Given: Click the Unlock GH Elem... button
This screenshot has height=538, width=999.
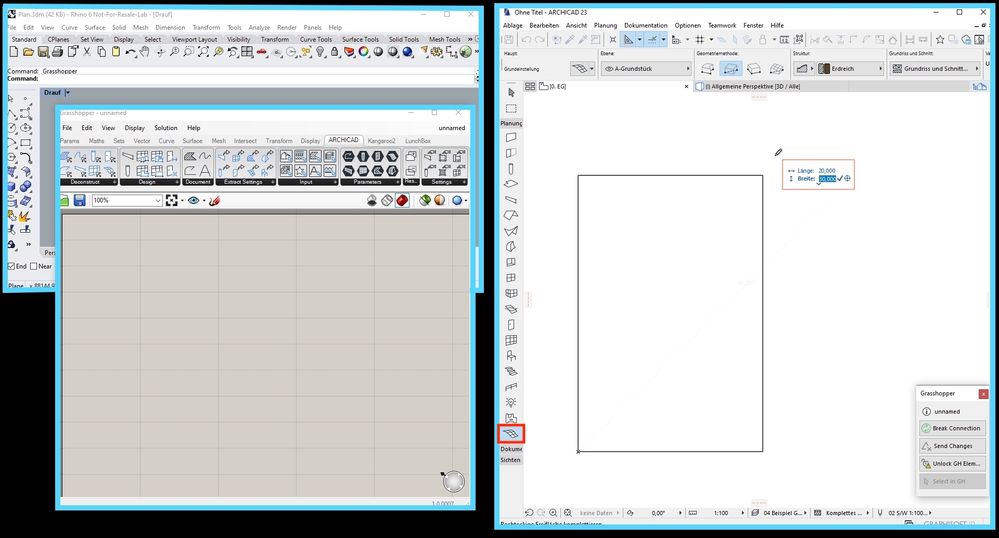Looking at the screenshot, I should click(x=952, y=463).
